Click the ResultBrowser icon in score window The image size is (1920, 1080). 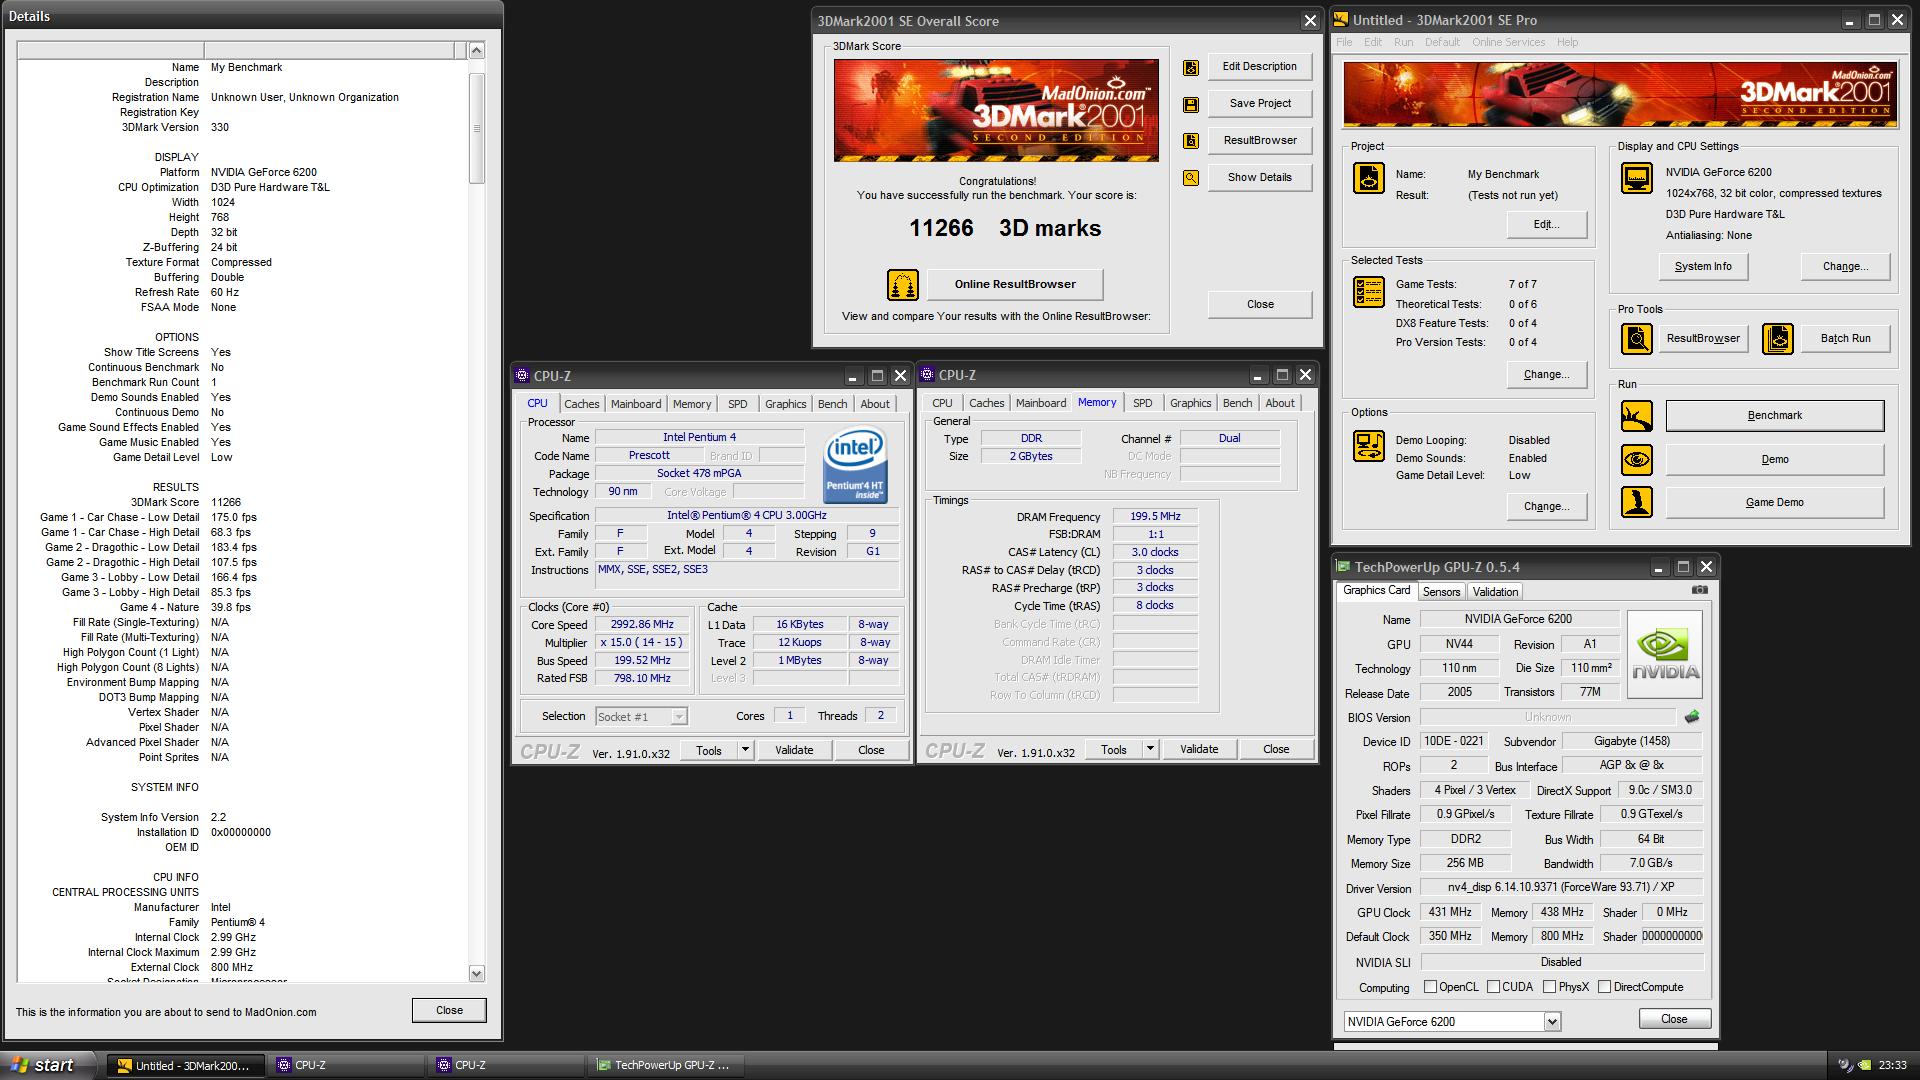[x=1190, y=141]
